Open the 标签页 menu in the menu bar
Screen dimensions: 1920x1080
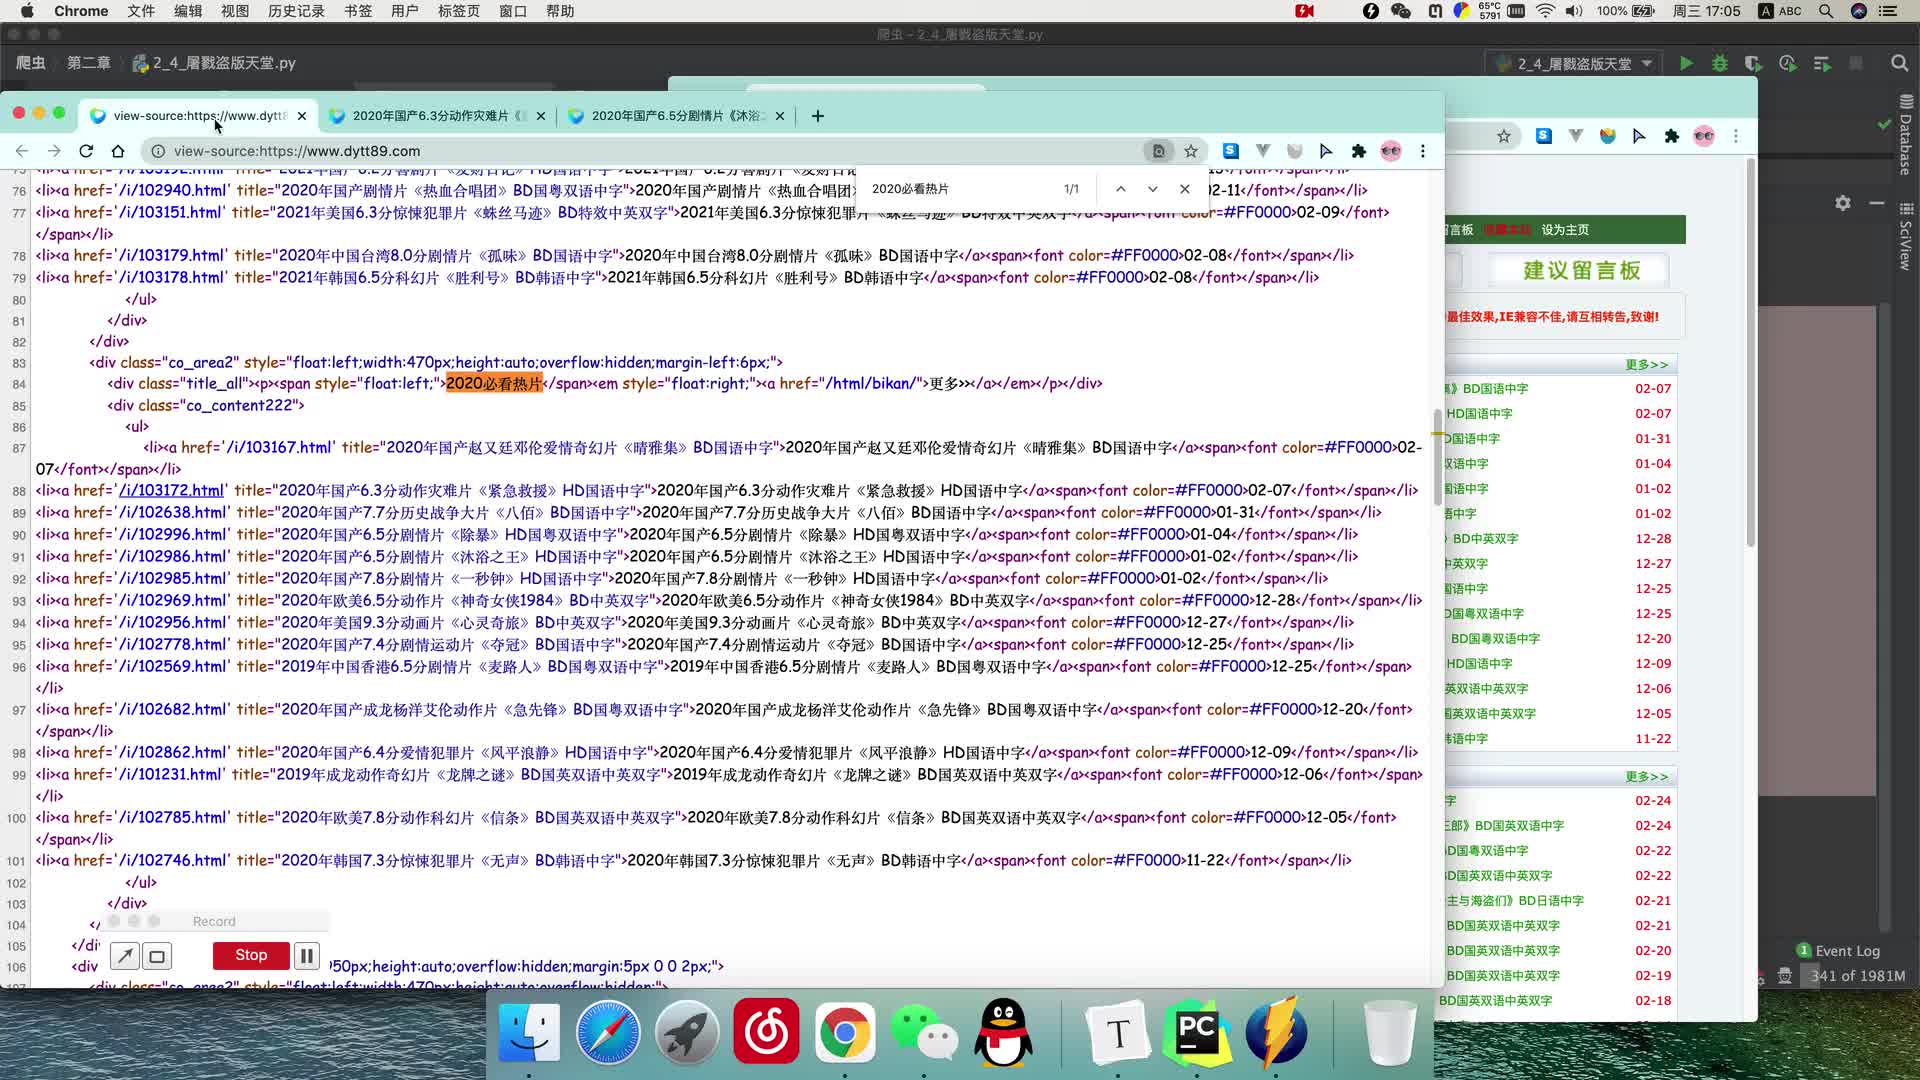459,11
